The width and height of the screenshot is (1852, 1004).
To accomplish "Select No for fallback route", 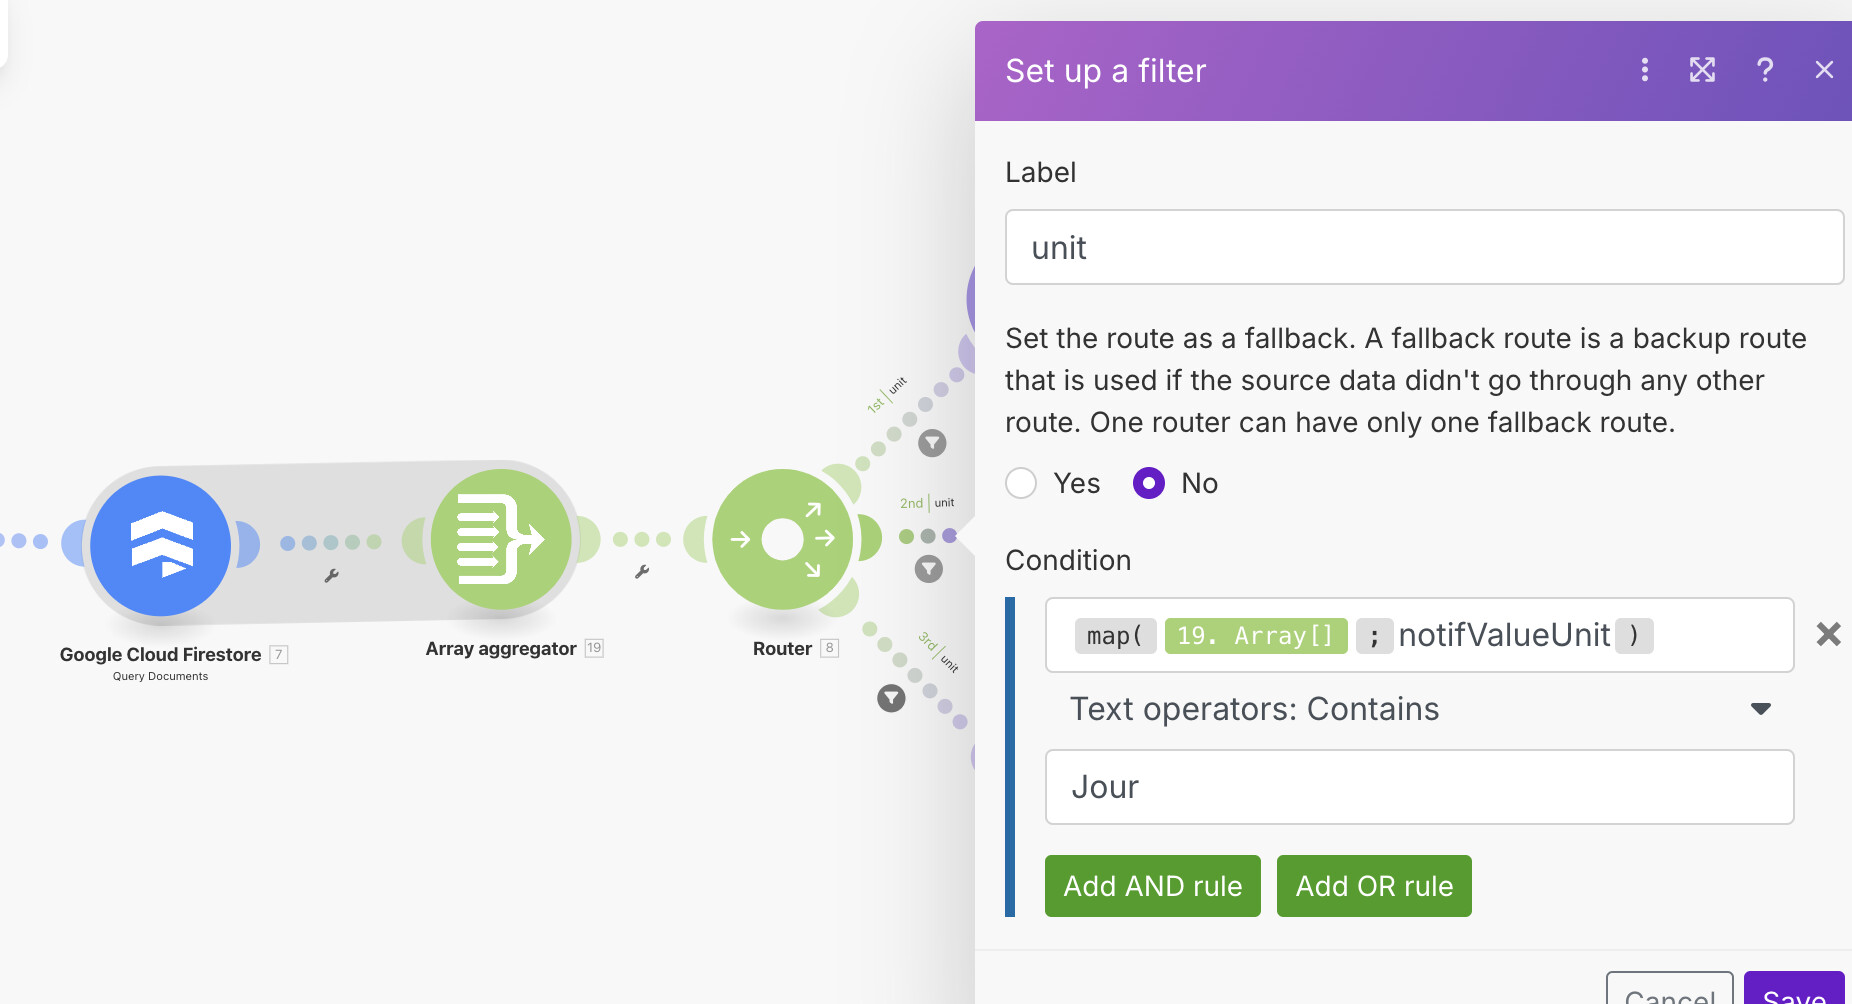I will [x=1149, y=483].
